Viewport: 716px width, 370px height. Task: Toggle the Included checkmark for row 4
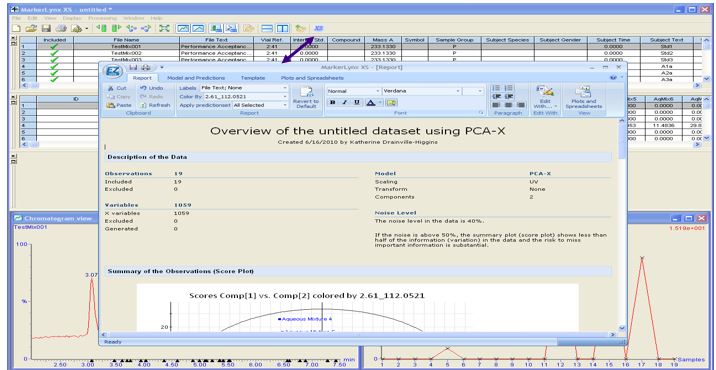[x=54, y=66]
